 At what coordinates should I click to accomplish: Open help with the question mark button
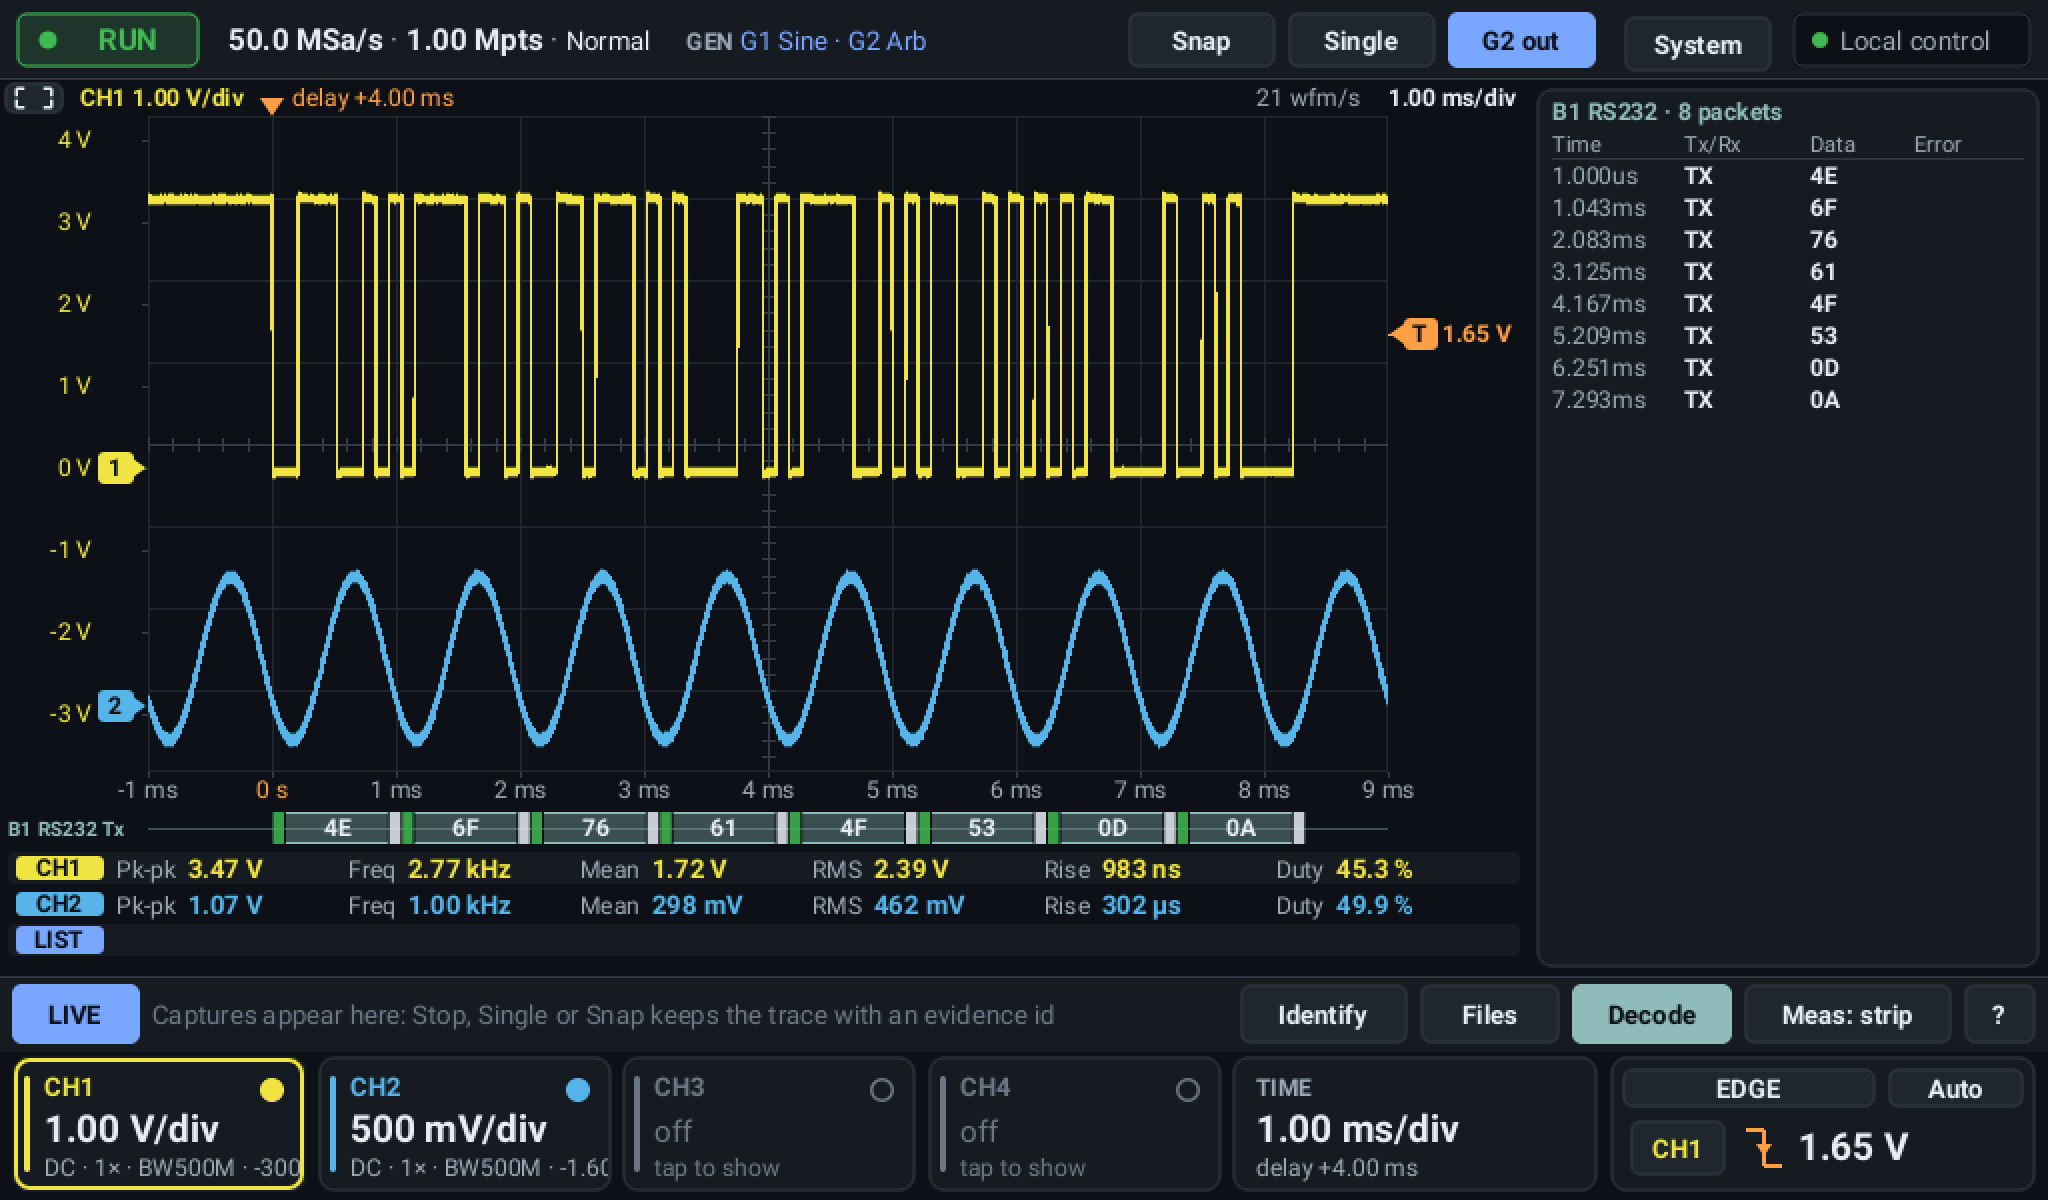click(x=1998, y=1015)
